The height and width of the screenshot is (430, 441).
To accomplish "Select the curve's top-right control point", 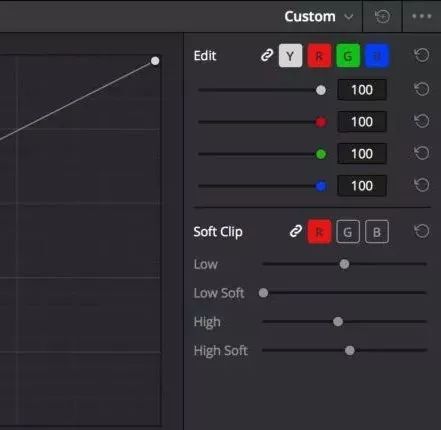I will coord(155,61).
